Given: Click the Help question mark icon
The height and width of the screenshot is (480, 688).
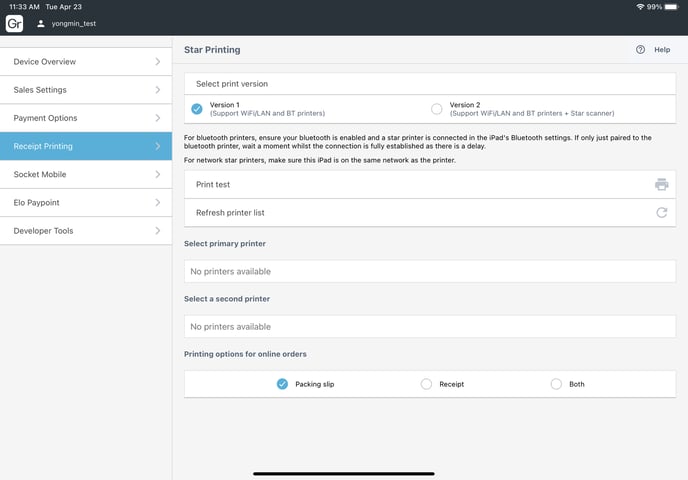Looking at the screenshot, I should [x=640, y=49].
